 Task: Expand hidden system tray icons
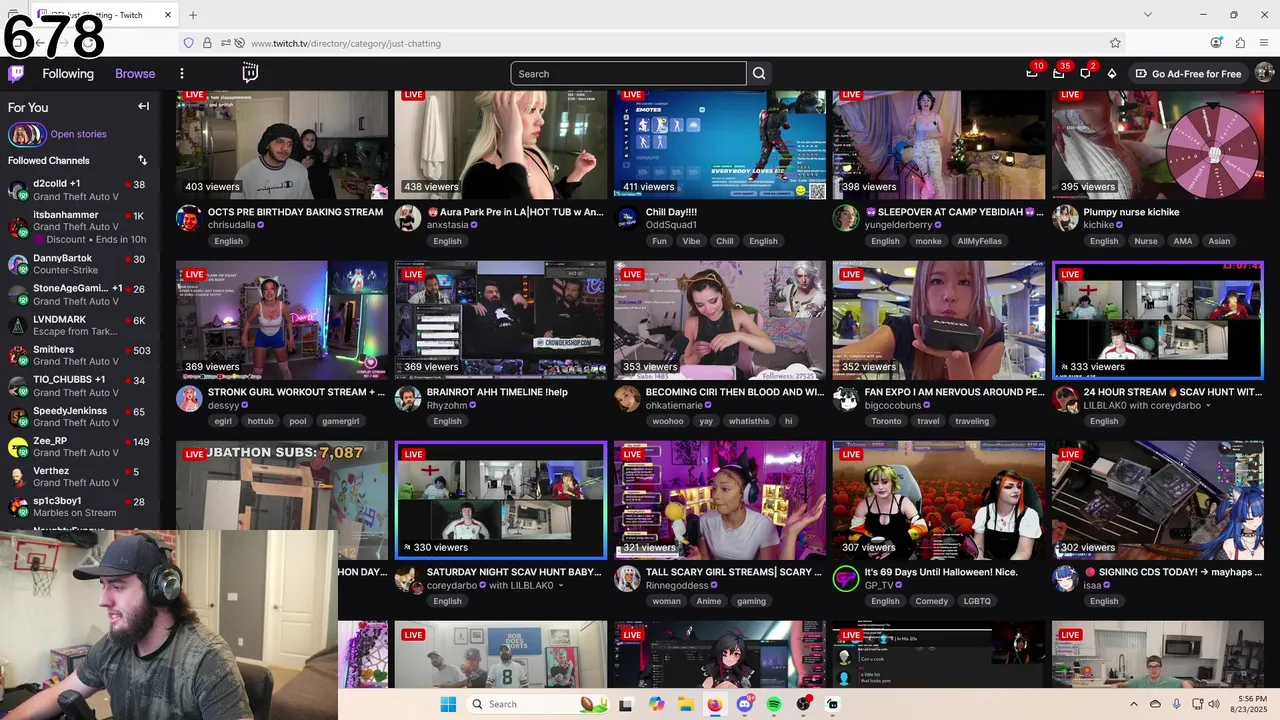(x=1133, y=704)
